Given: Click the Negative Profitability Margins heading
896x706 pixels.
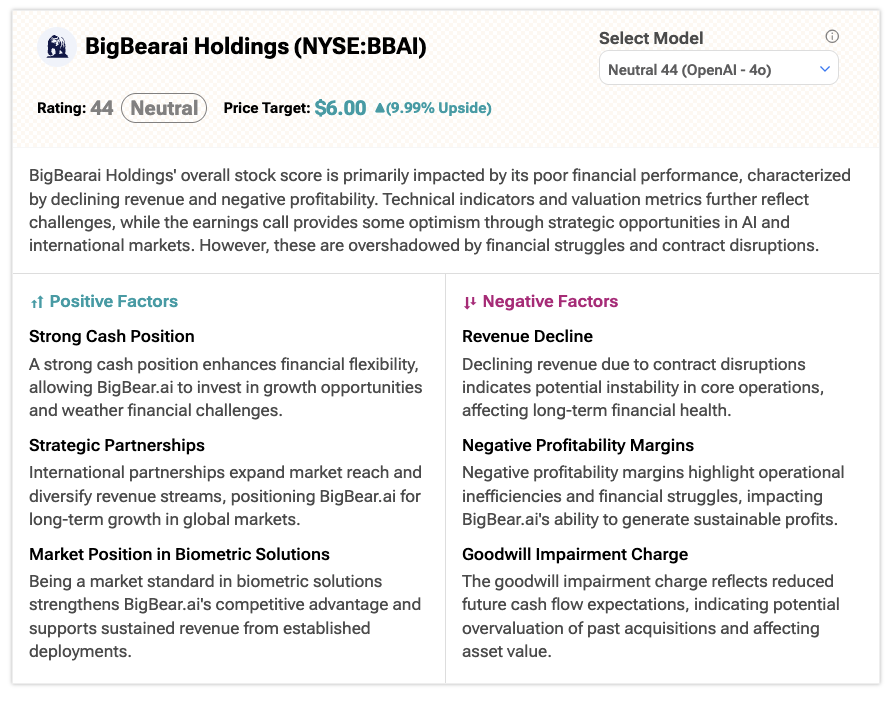Looking at the screenshot, I should click(578, 445).
